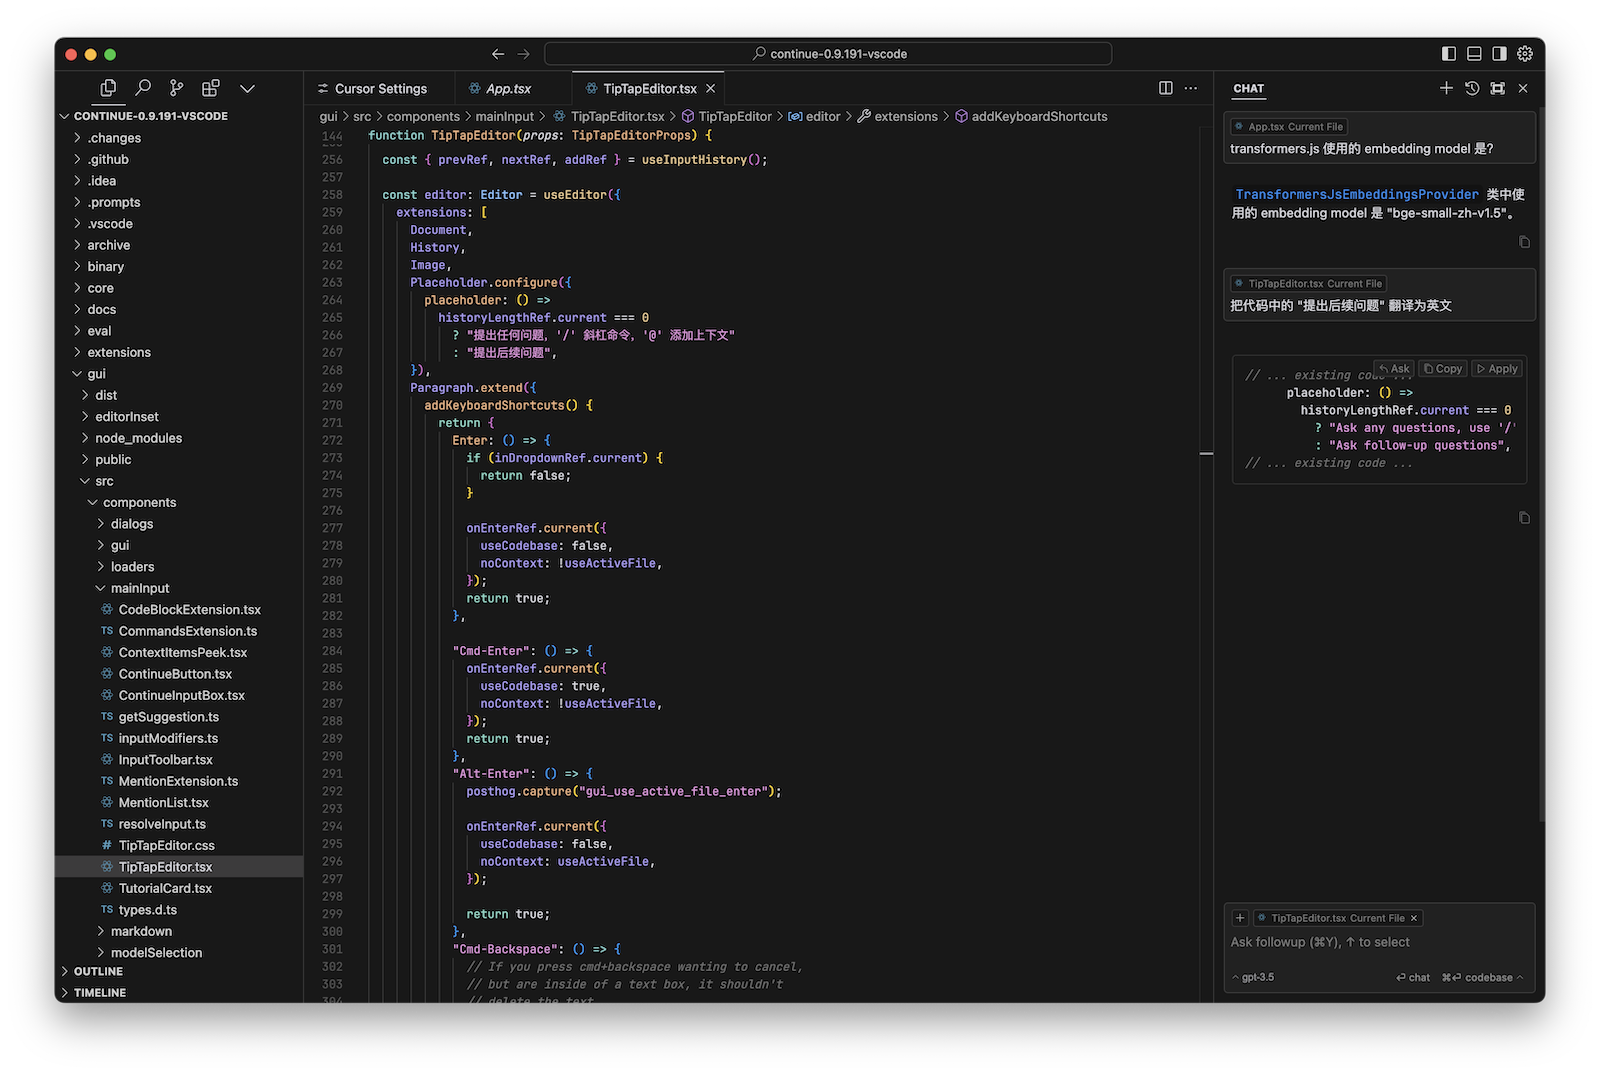Viewport: 1600px width, 1075px height.
Task: Toggle the bottom panel layout button
Action: 1474,54
